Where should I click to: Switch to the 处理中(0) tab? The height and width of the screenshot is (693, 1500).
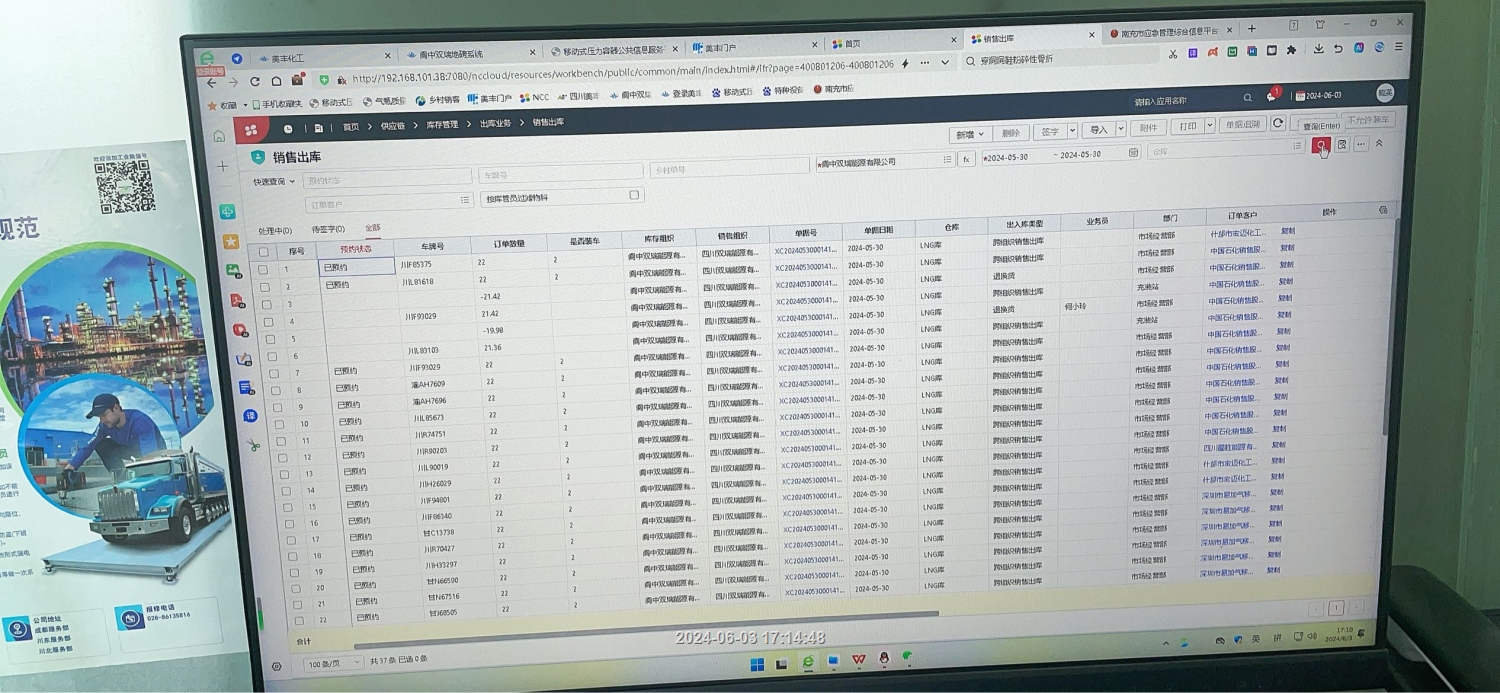[x=275, y=230]
